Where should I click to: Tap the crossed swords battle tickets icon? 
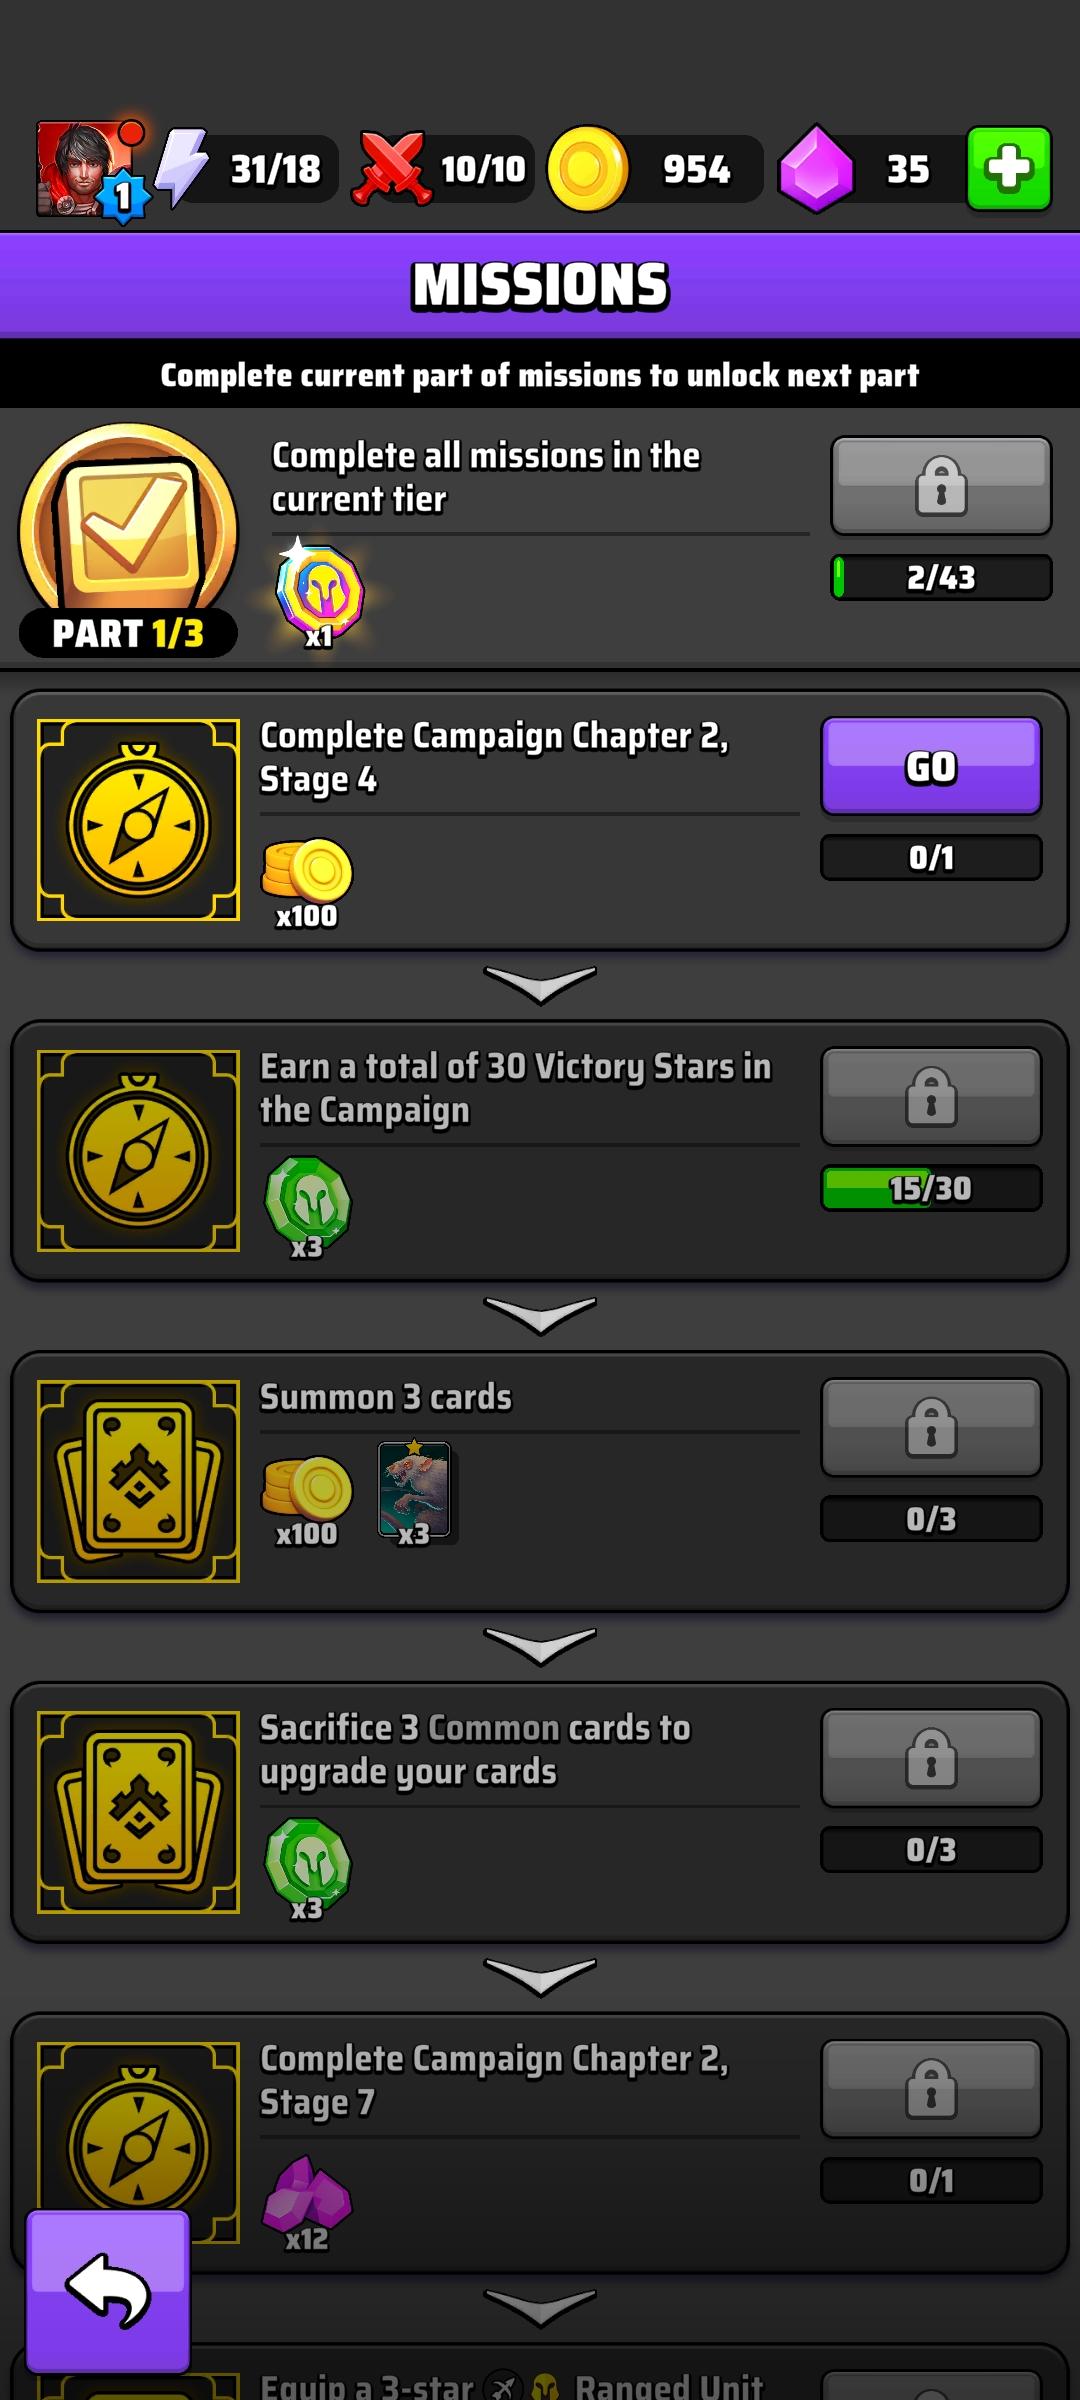391,168
